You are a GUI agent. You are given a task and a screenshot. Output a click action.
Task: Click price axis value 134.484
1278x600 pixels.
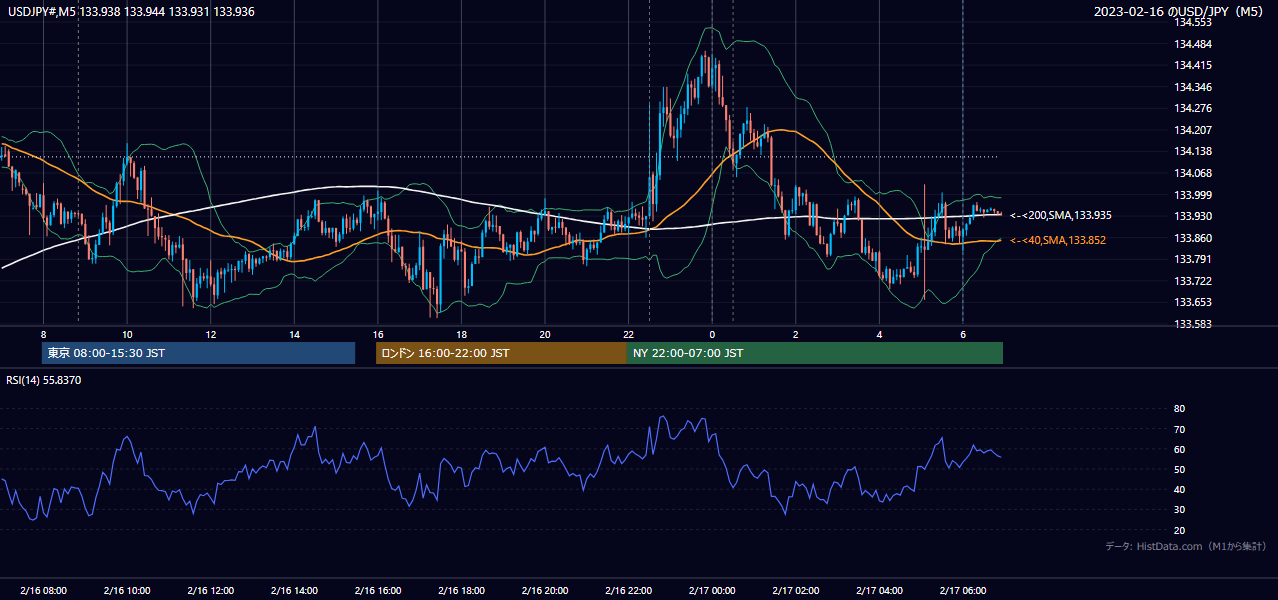coord(1192,44)
